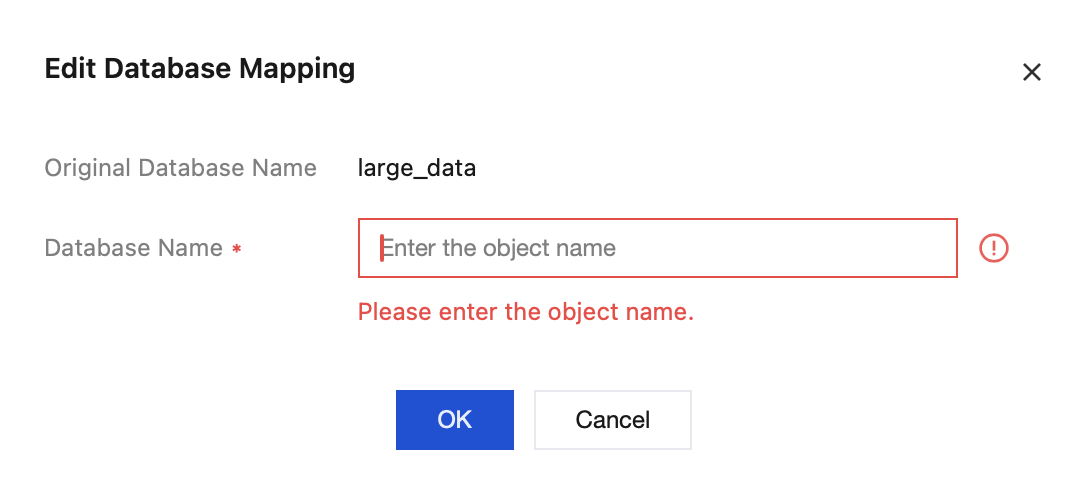The height and width of the screenshot is (494, 1088).
Task: Click the red error warning icon
Action: pyautogui.click(x=994, y=248)
